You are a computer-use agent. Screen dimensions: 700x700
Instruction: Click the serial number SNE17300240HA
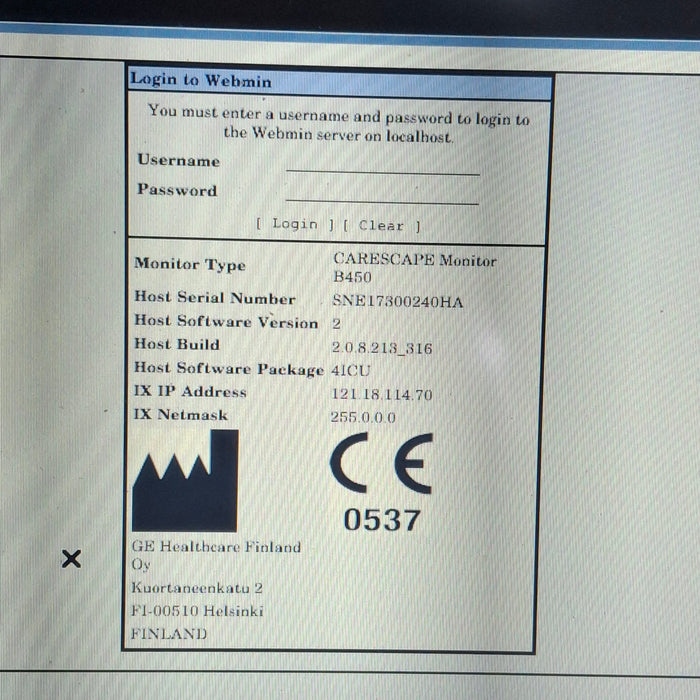[x=398, y=302]
